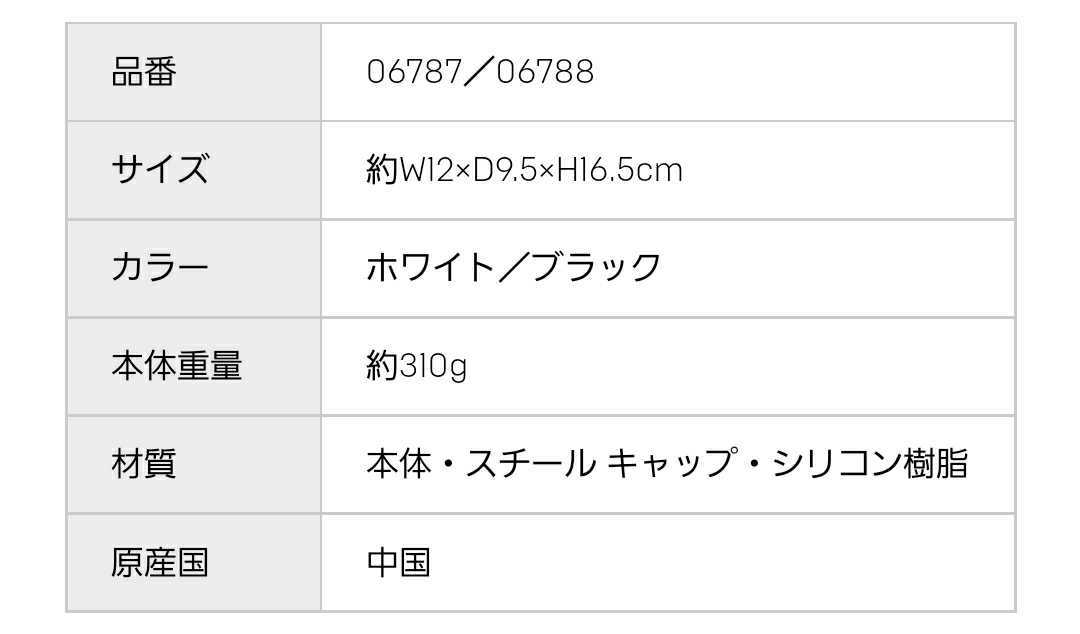Click product number 06787
This screenshot has height=634, width=1080.
(x=415, y=72)
